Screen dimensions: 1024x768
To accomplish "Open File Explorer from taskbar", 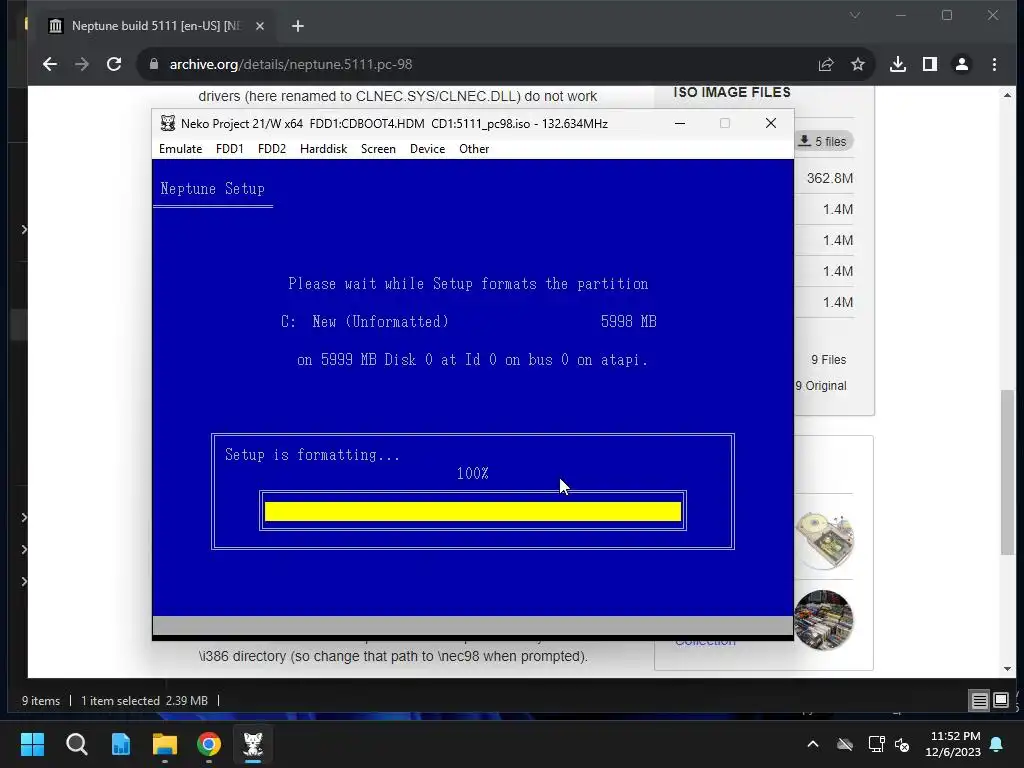I will [x=165, y=744].
